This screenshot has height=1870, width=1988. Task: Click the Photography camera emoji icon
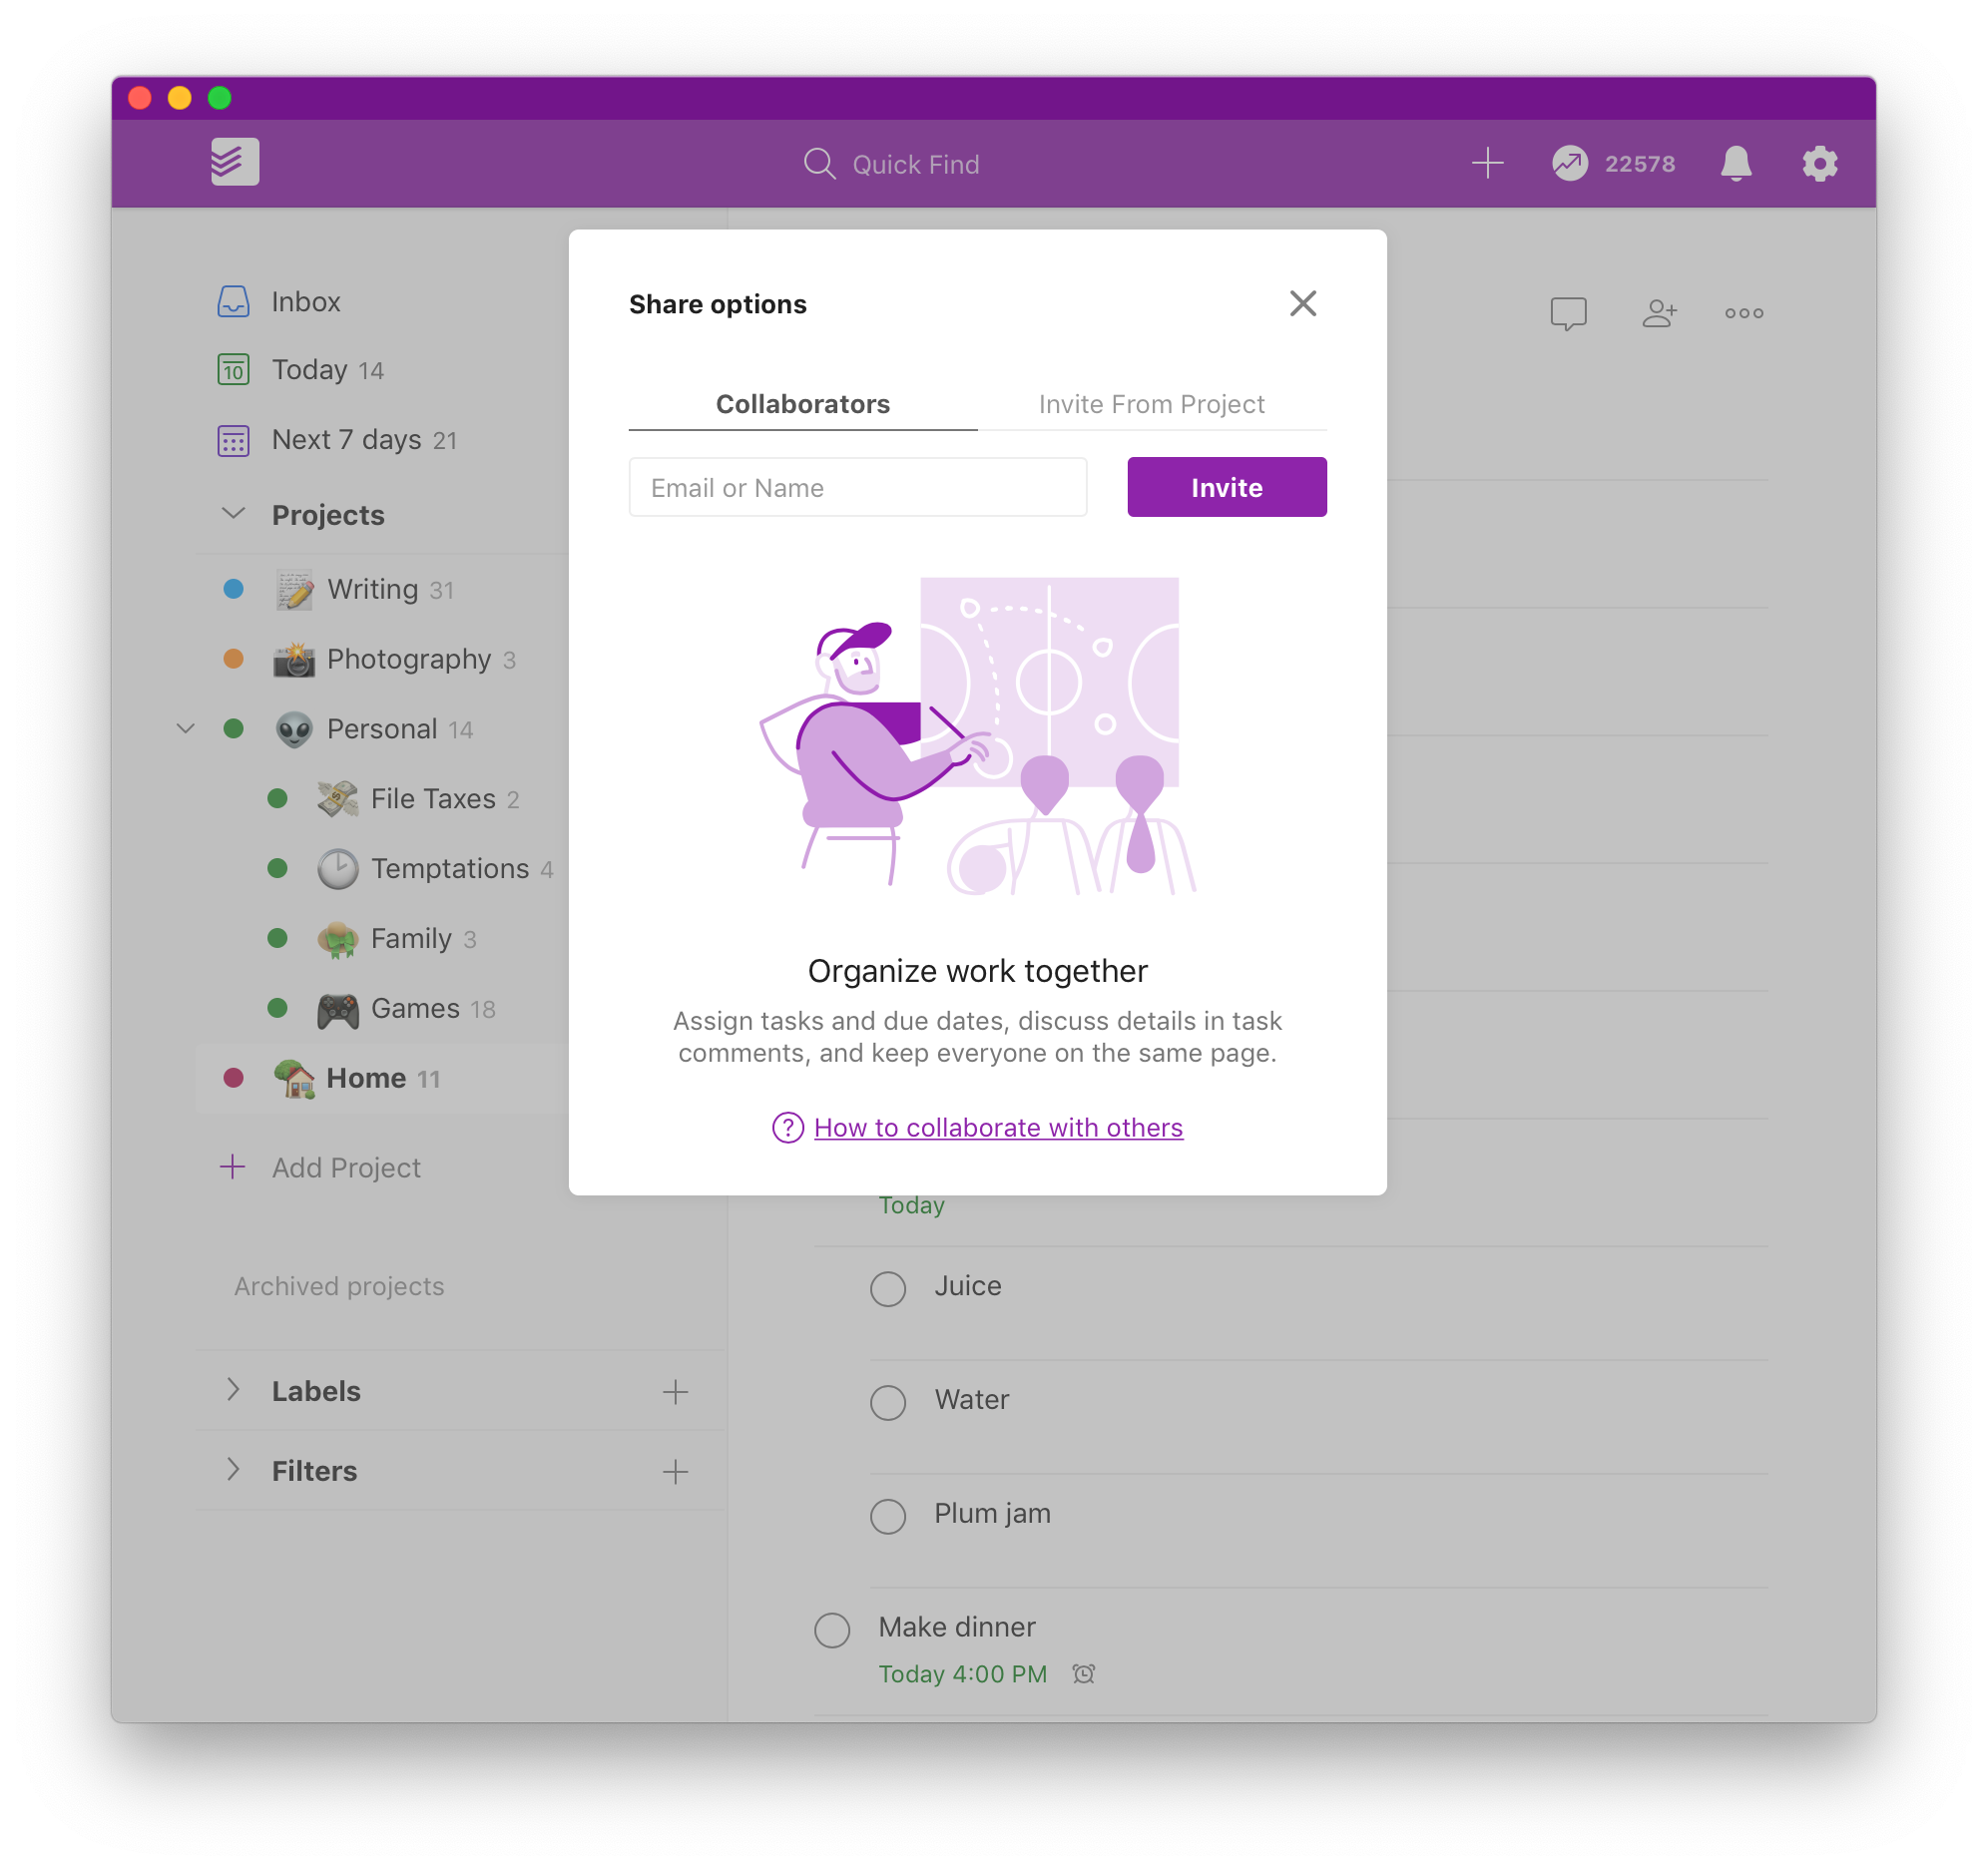[x=294, y=660]
